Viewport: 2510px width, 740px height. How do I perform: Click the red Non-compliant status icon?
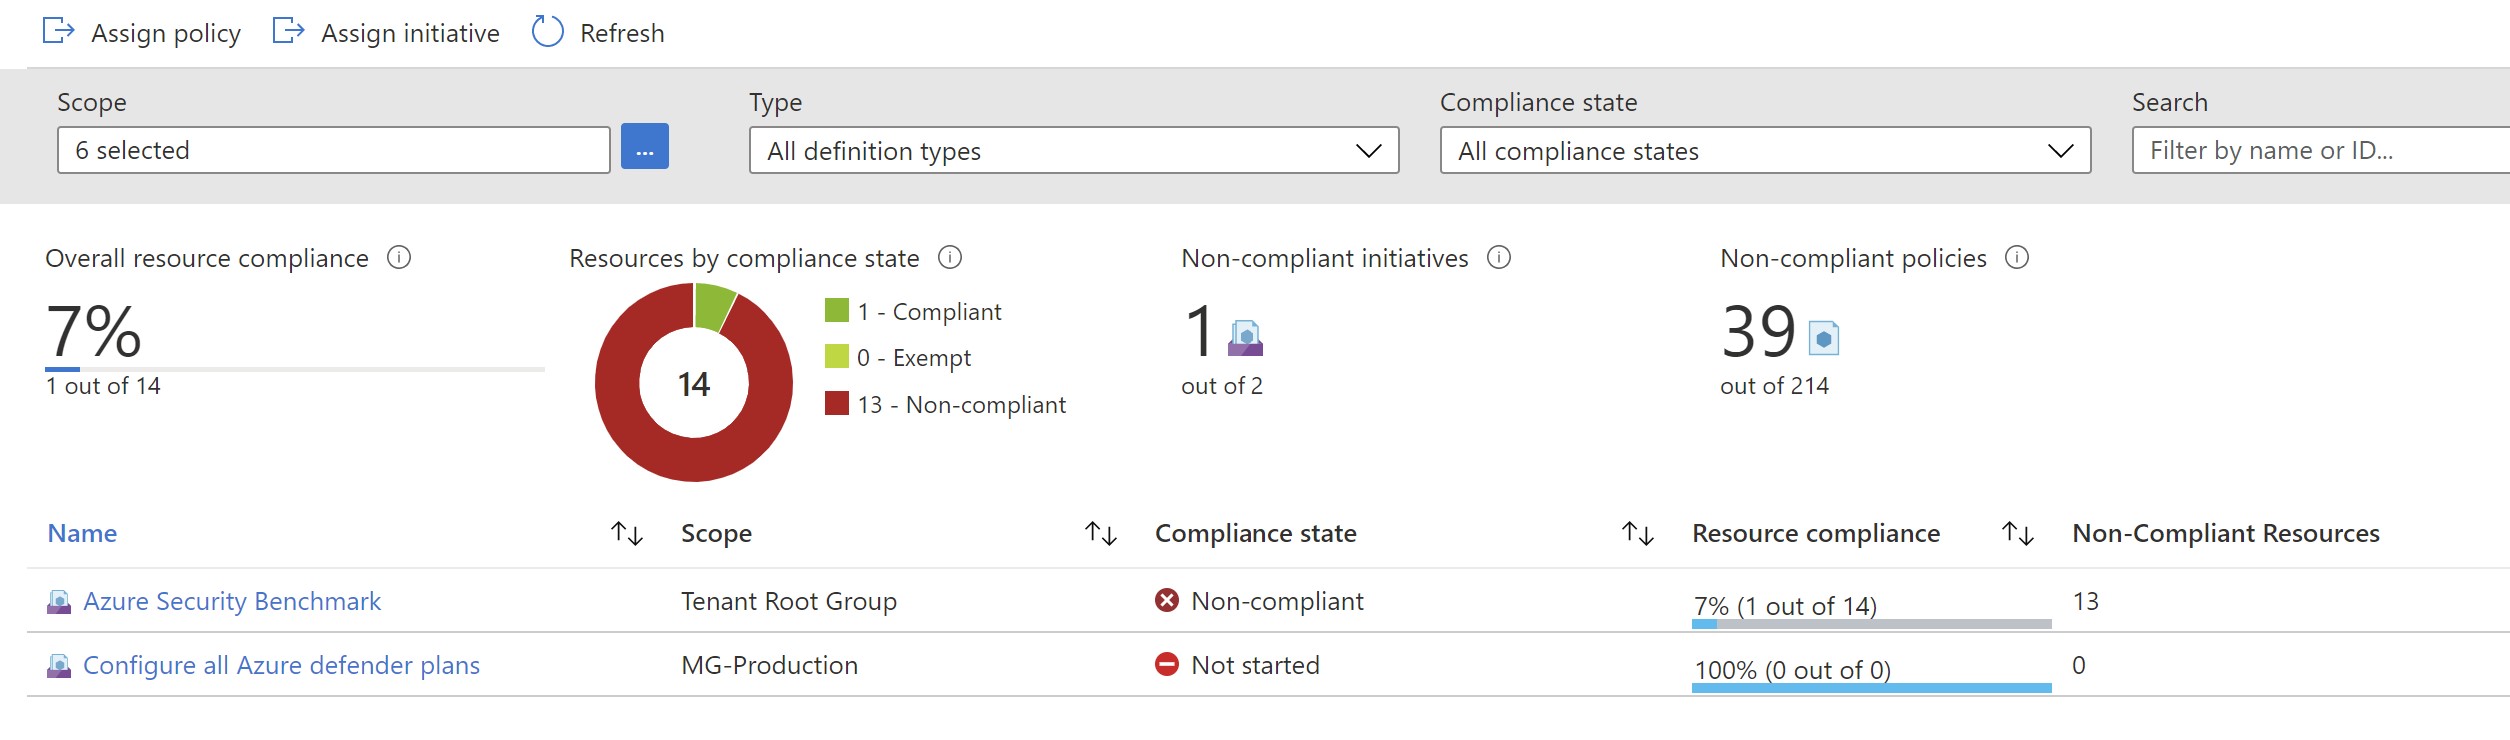coord(1167,600)
